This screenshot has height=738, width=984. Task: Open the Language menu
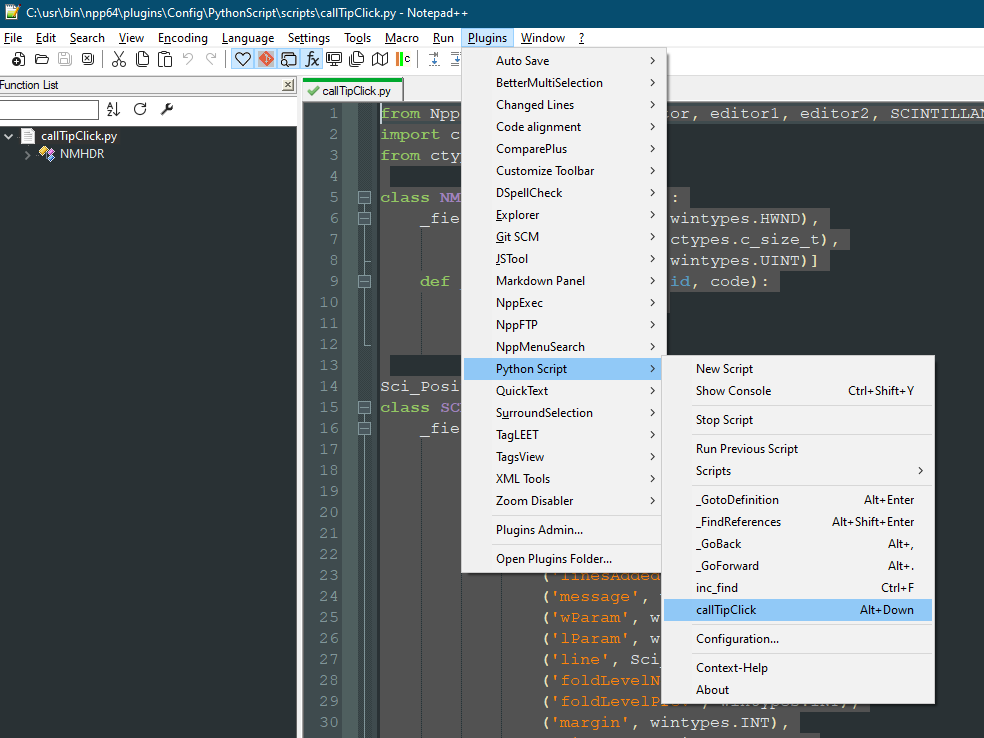coord(248,38)
